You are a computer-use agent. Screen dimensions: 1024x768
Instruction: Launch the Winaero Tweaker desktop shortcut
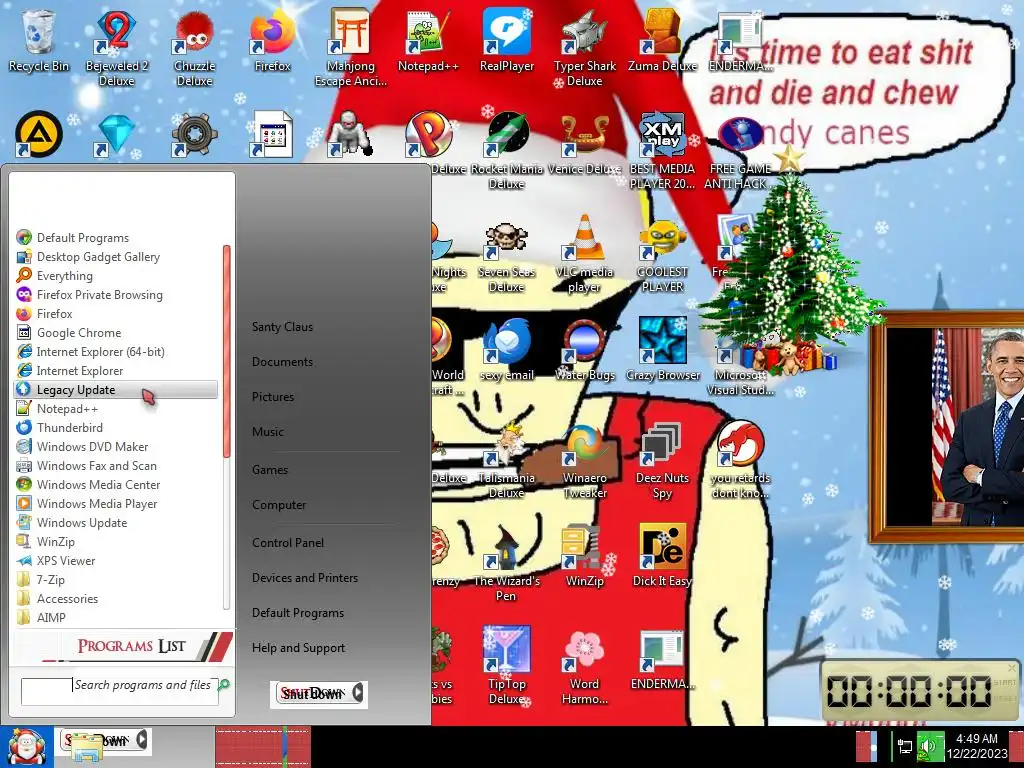coord(584,461)
